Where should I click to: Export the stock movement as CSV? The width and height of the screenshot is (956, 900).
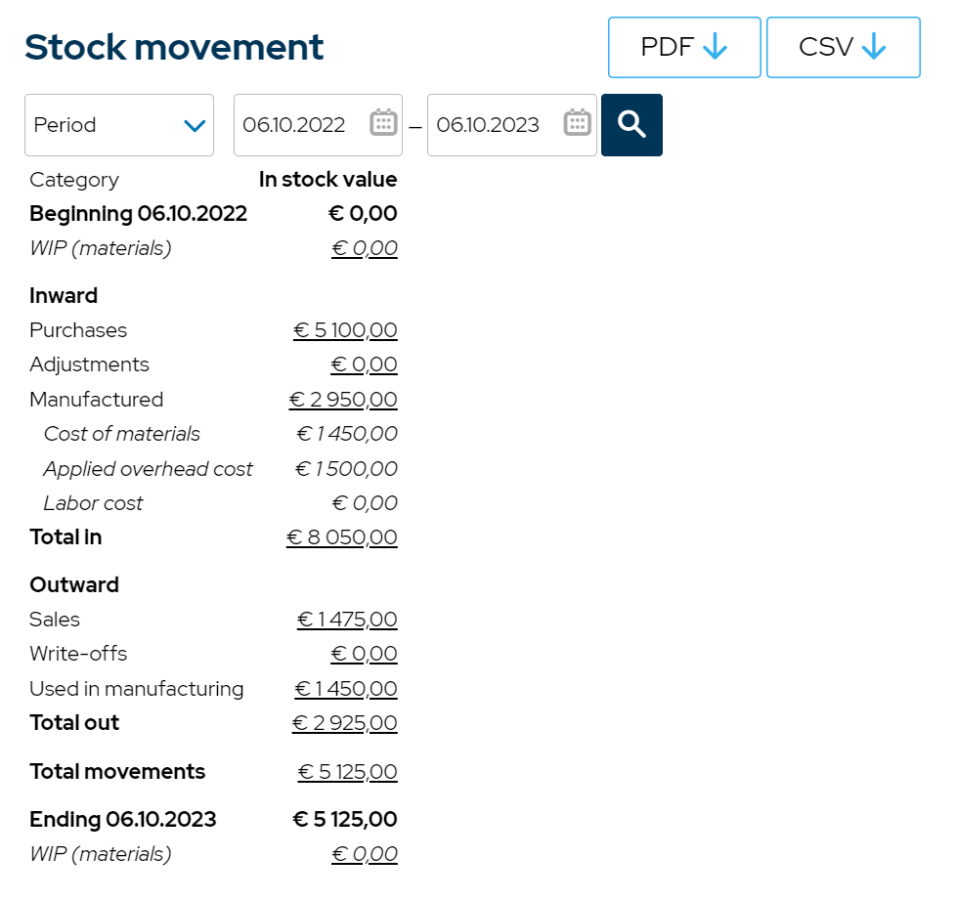[843, 46]
